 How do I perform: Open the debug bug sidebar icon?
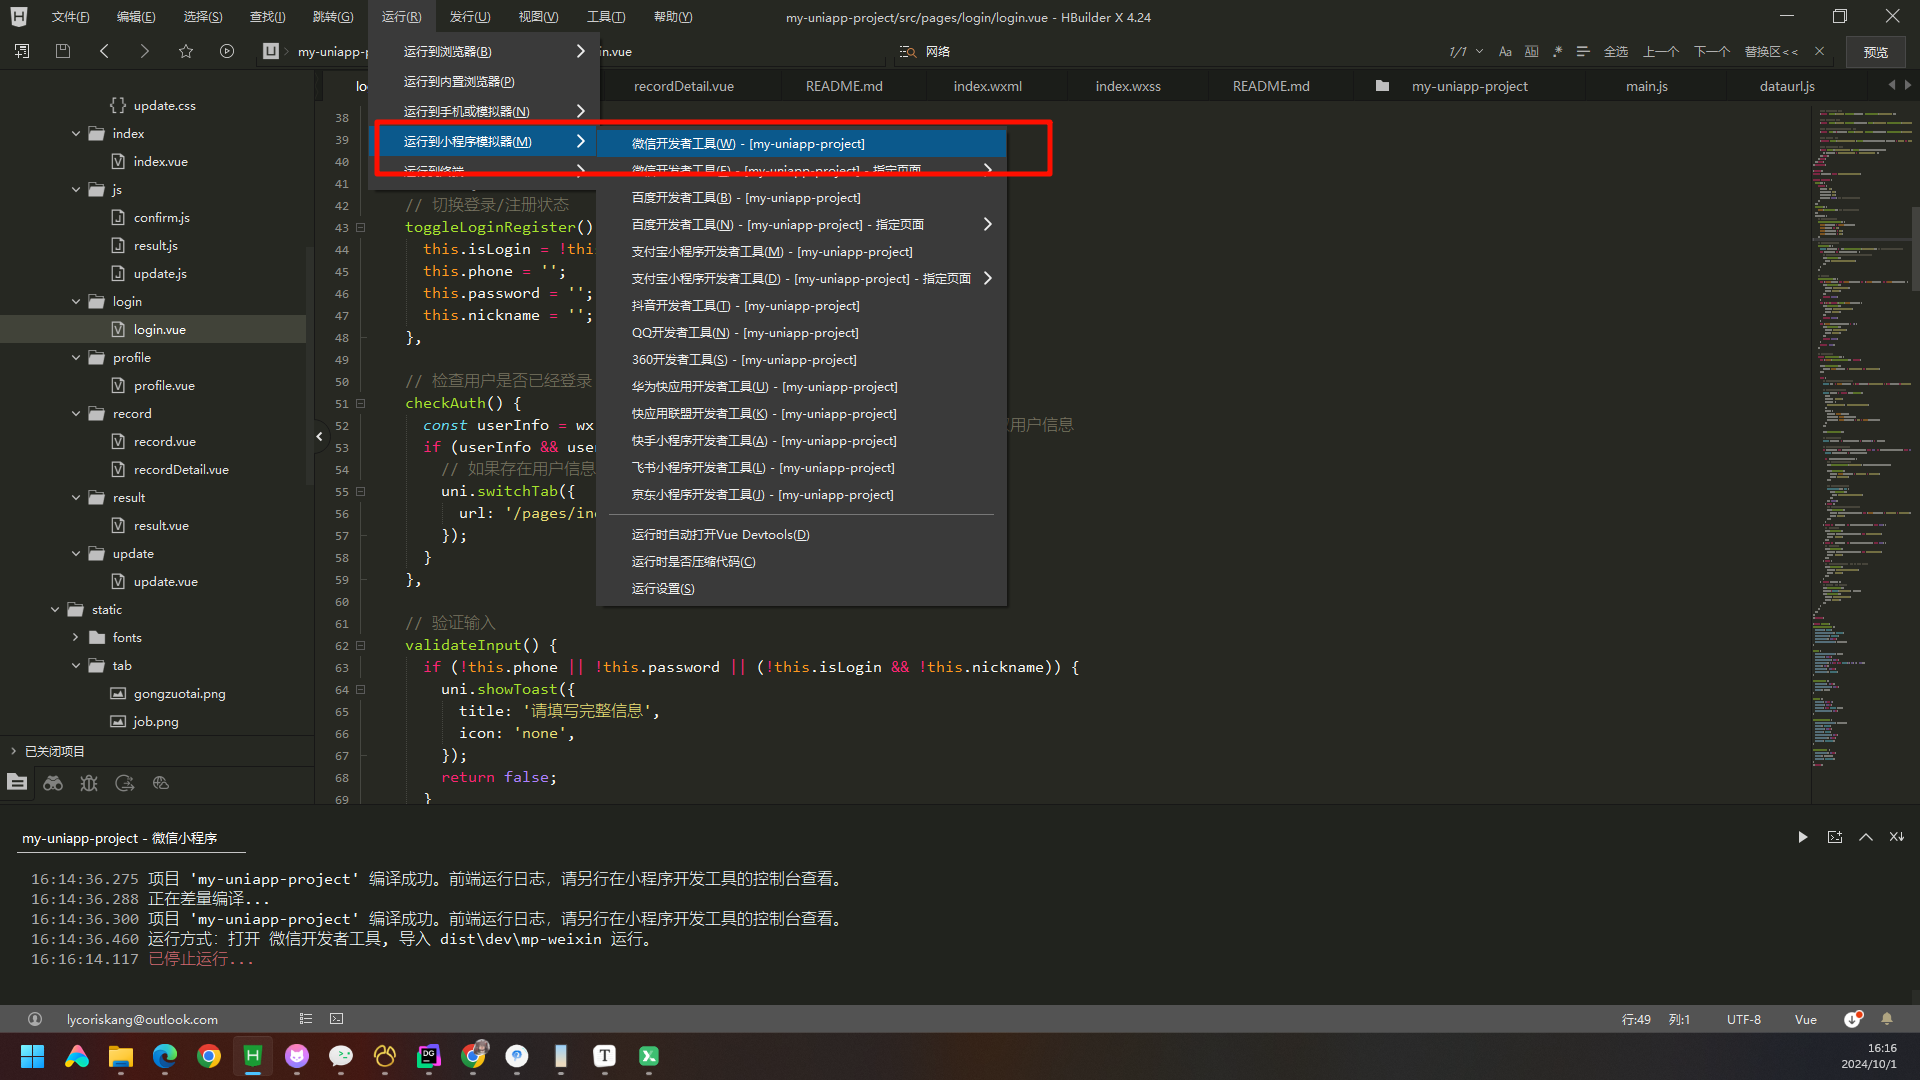point(89,783)
